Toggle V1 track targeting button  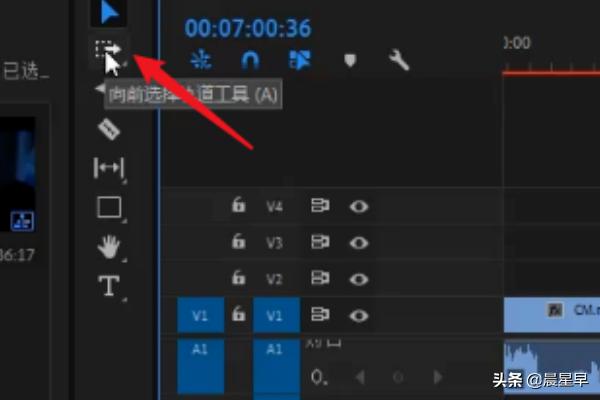pos(276,315)
